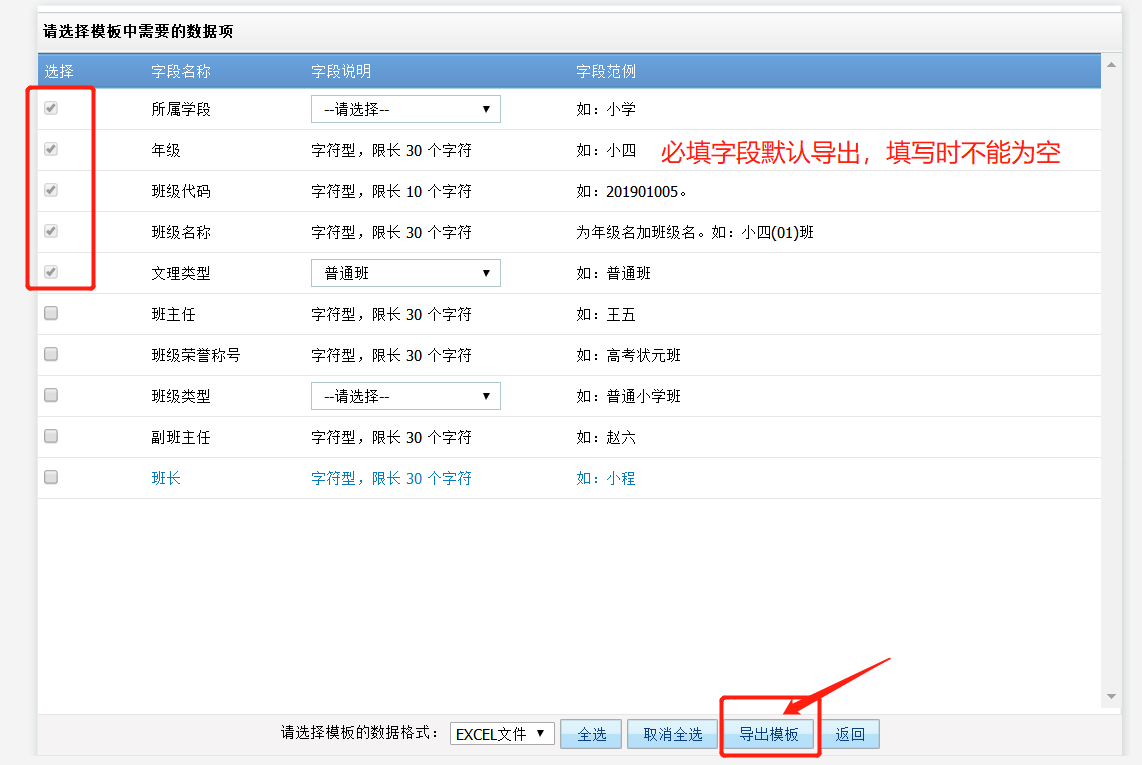Image resolution: width=1142 pixels, height=765 pixels.
Task: Enable the 班级荣誉称号 field checkbox
Action: tap(50, 354)
